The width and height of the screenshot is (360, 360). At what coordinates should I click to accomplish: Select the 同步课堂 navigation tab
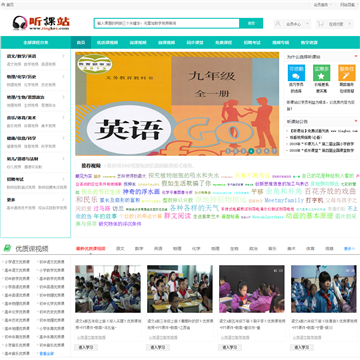tap(195, 43)
